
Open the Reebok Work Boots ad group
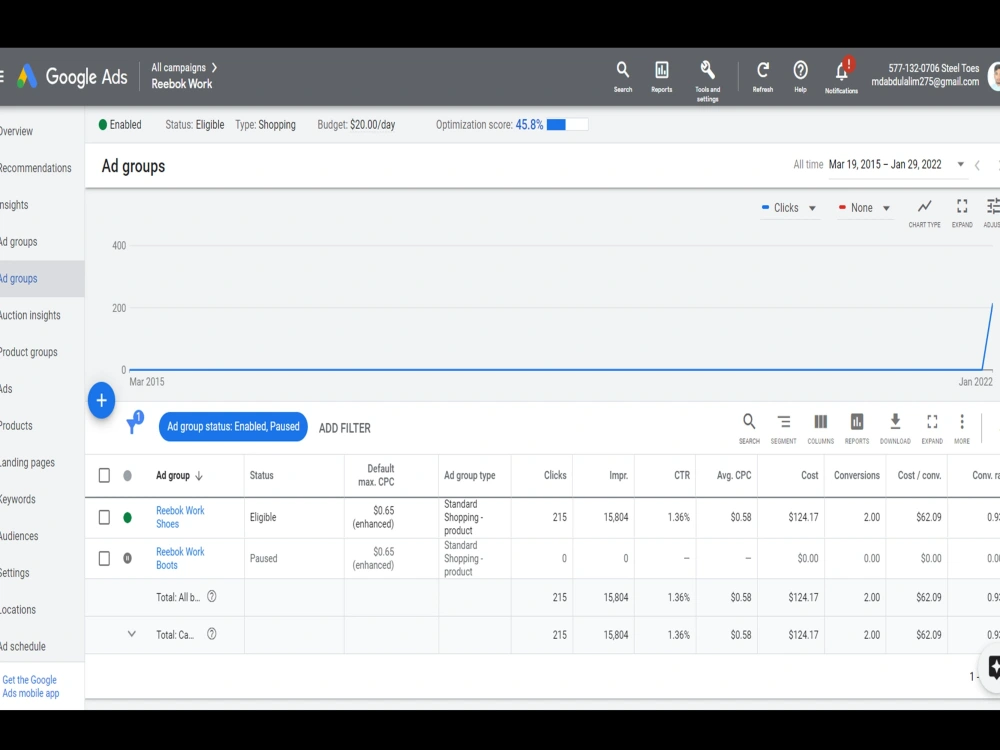pyautogui.click(x=180, y=558)
